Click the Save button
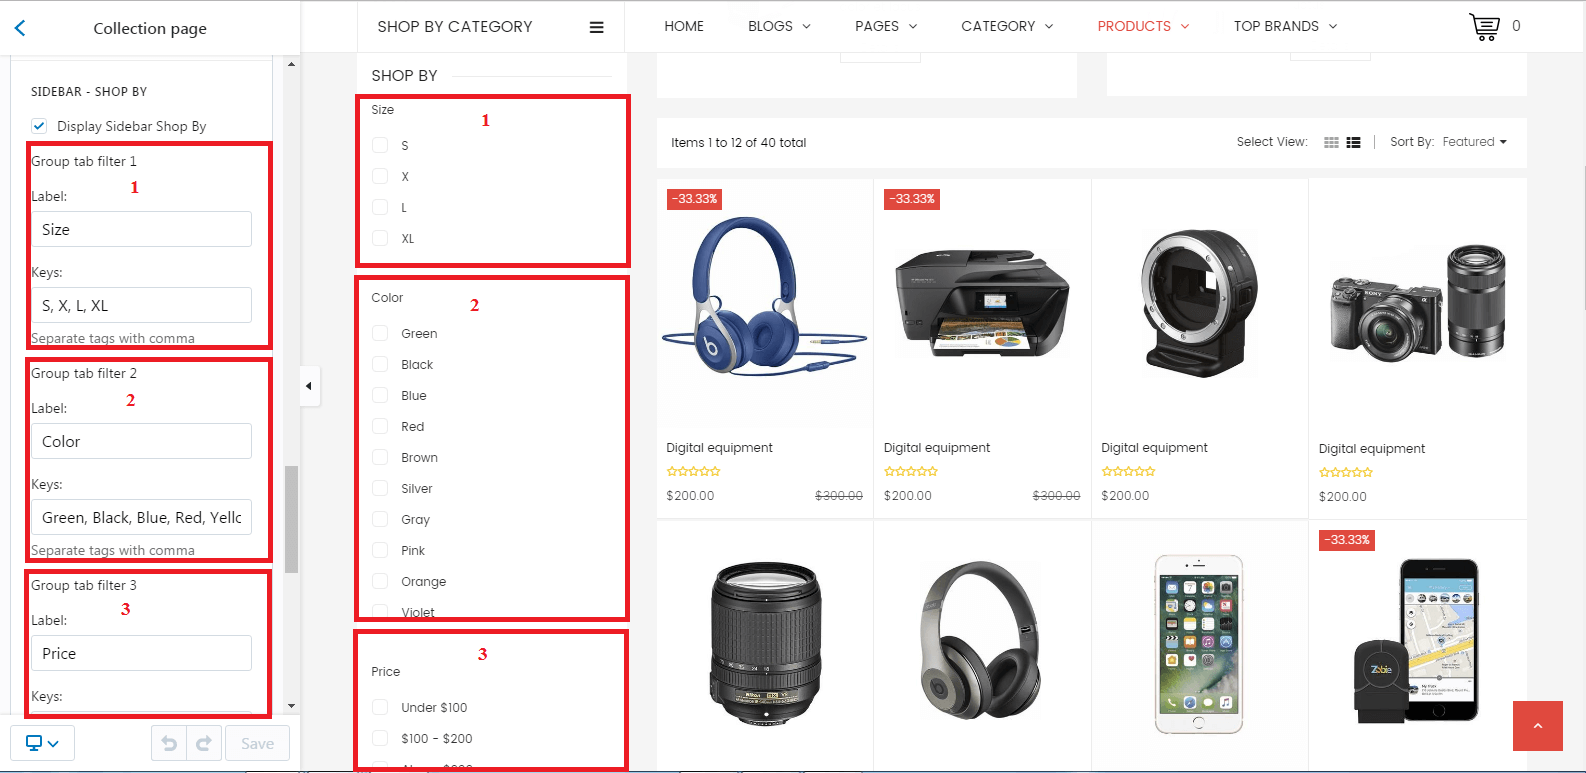The height and width of the screenshot is (773, 1586). tap(257, 743)
